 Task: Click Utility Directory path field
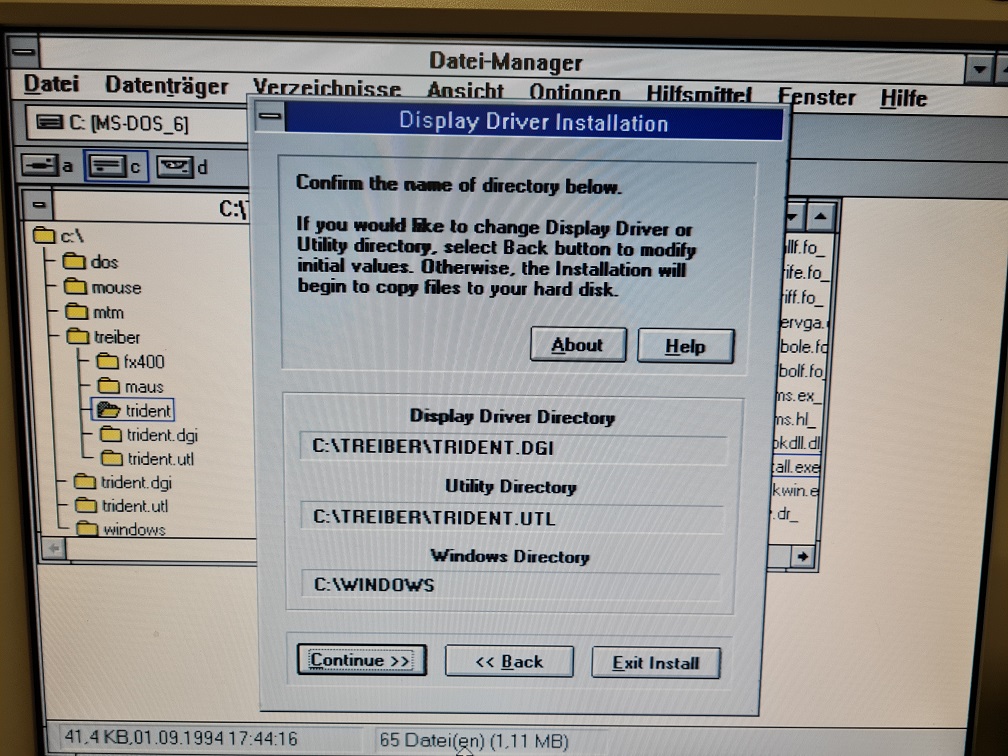pos(512,518)
